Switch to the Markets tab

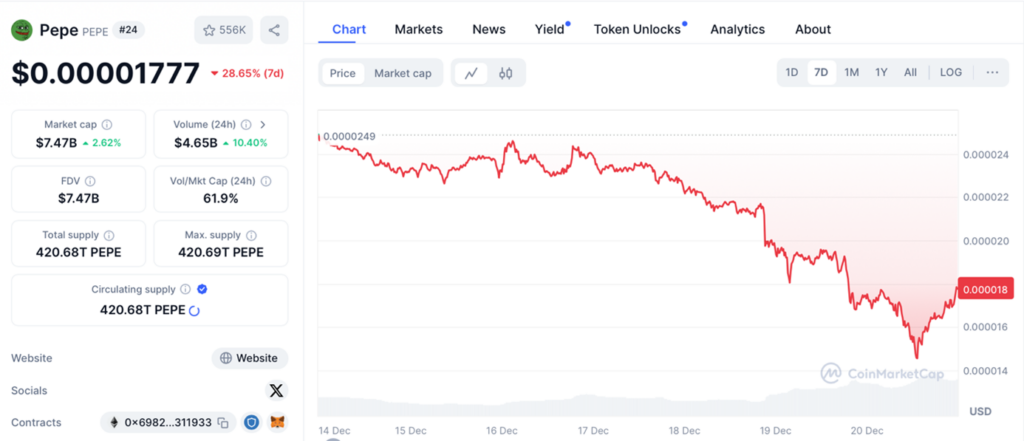(418, 29)
